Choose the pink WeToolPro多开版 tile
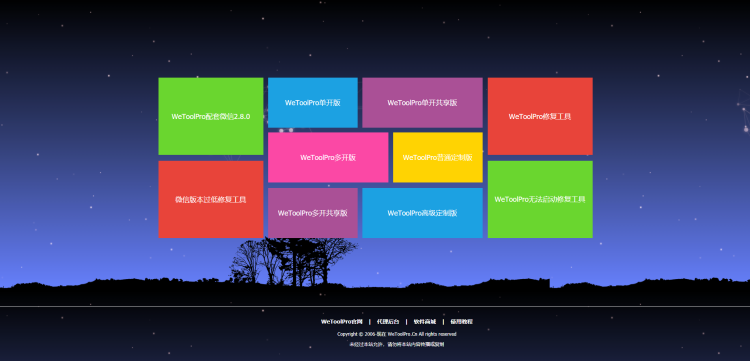Image resolution: width=750 pixels, height=361 pixels. click(328, 157)
